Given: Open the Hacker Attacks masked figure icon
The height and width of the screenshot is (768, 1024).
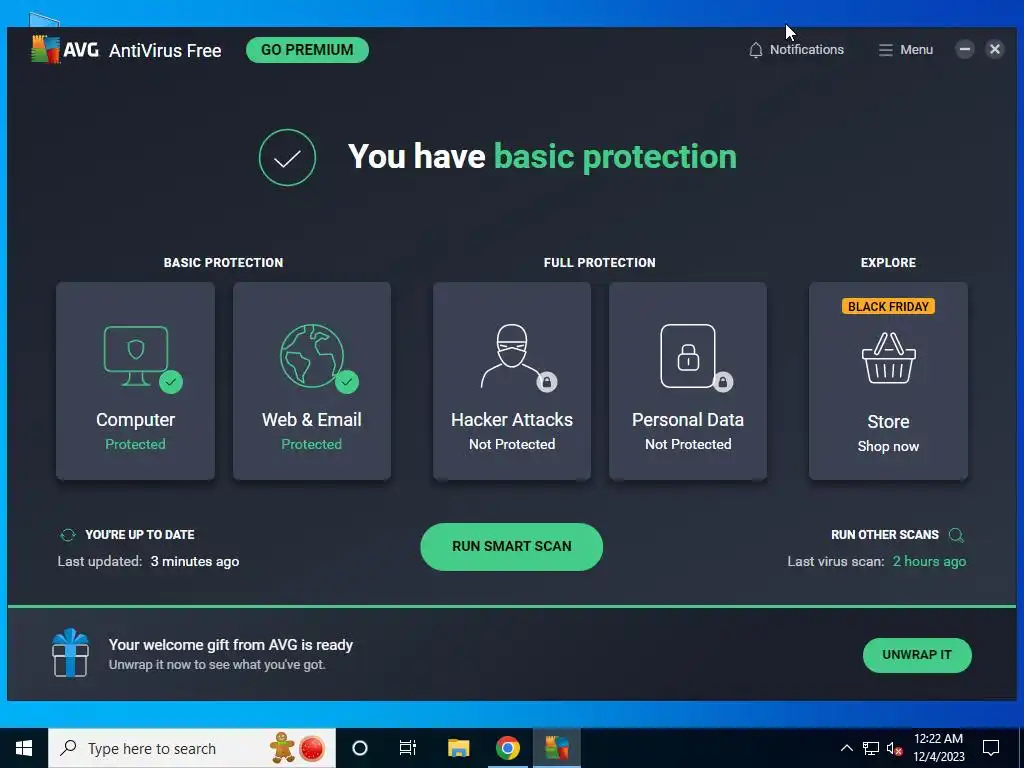Looking at the screenshot, I should [511, 356].
